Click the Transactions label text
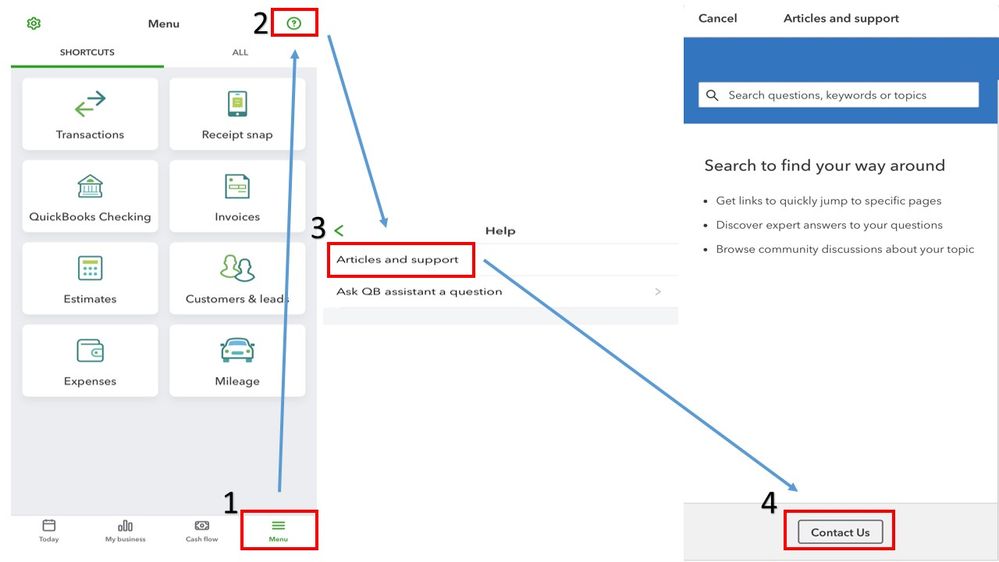This screenshot has width=999, height=562. click(x=90, y=134)
